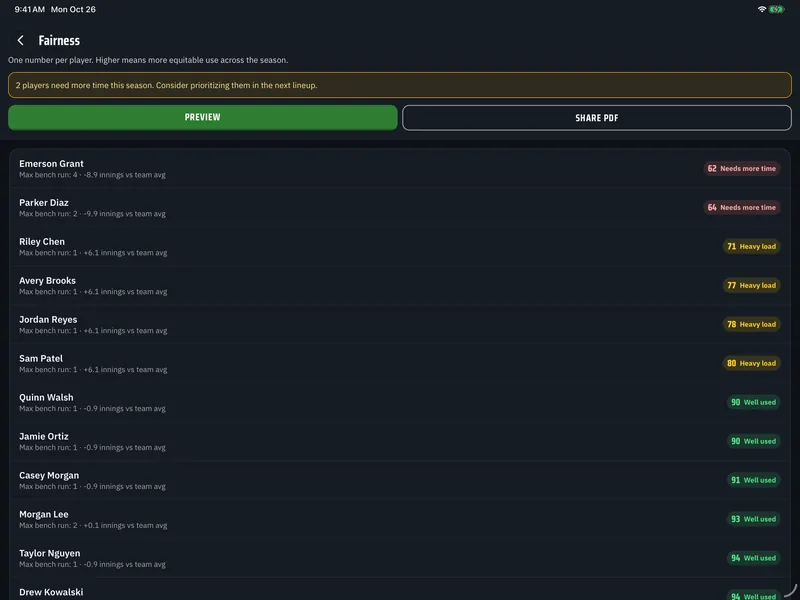Open Riley Chen's fairness details
The width and height of the screenshot is (800, 600).
(400, 246)
